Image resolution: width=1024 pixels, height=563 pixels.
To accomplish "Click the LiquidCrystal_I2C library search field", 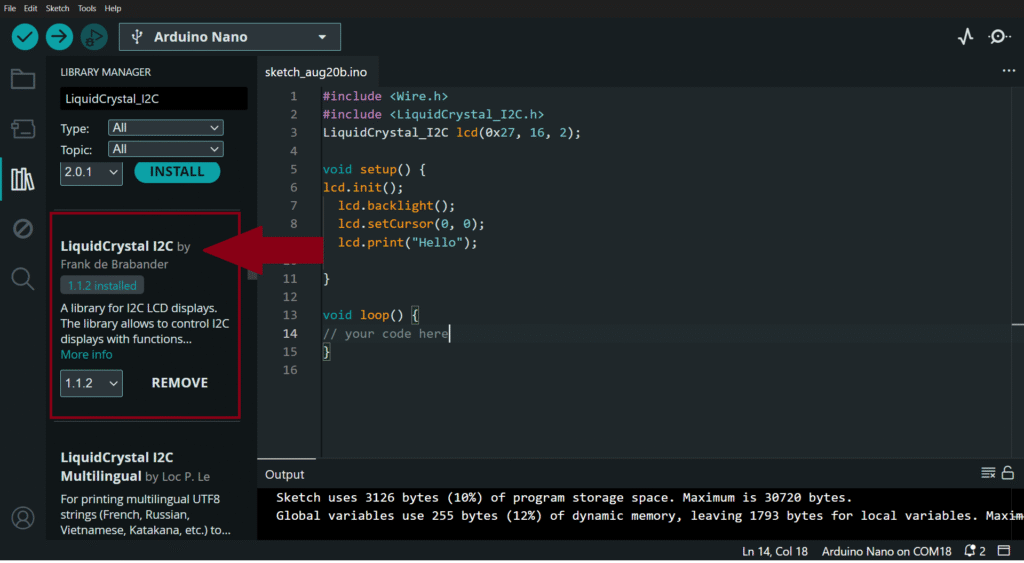I will [x=153, y=99].
